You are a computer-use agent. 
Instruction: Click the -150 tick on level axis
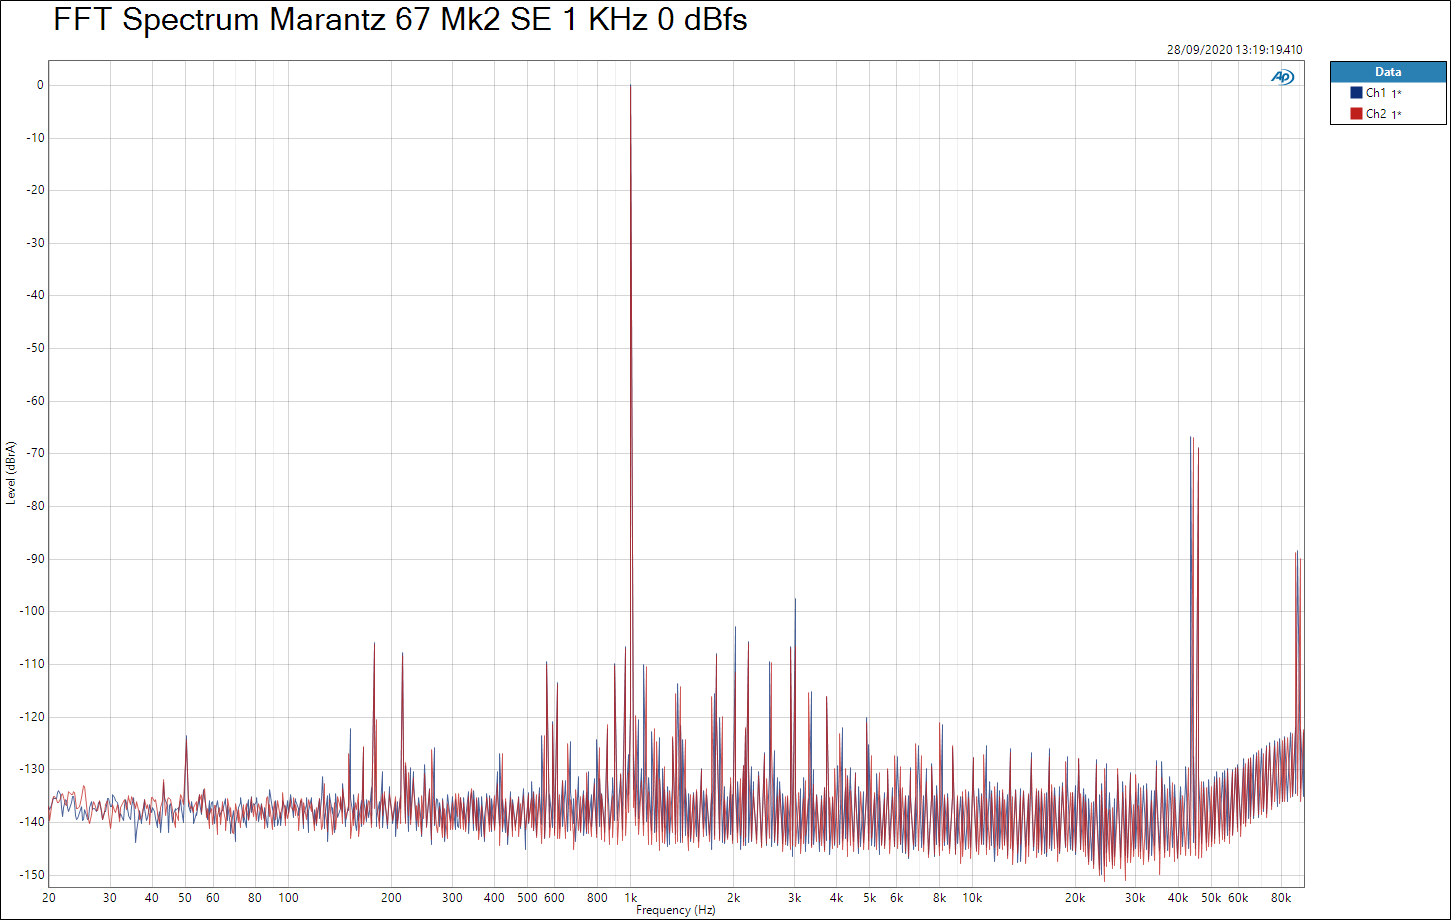click(x=34, y=874)
